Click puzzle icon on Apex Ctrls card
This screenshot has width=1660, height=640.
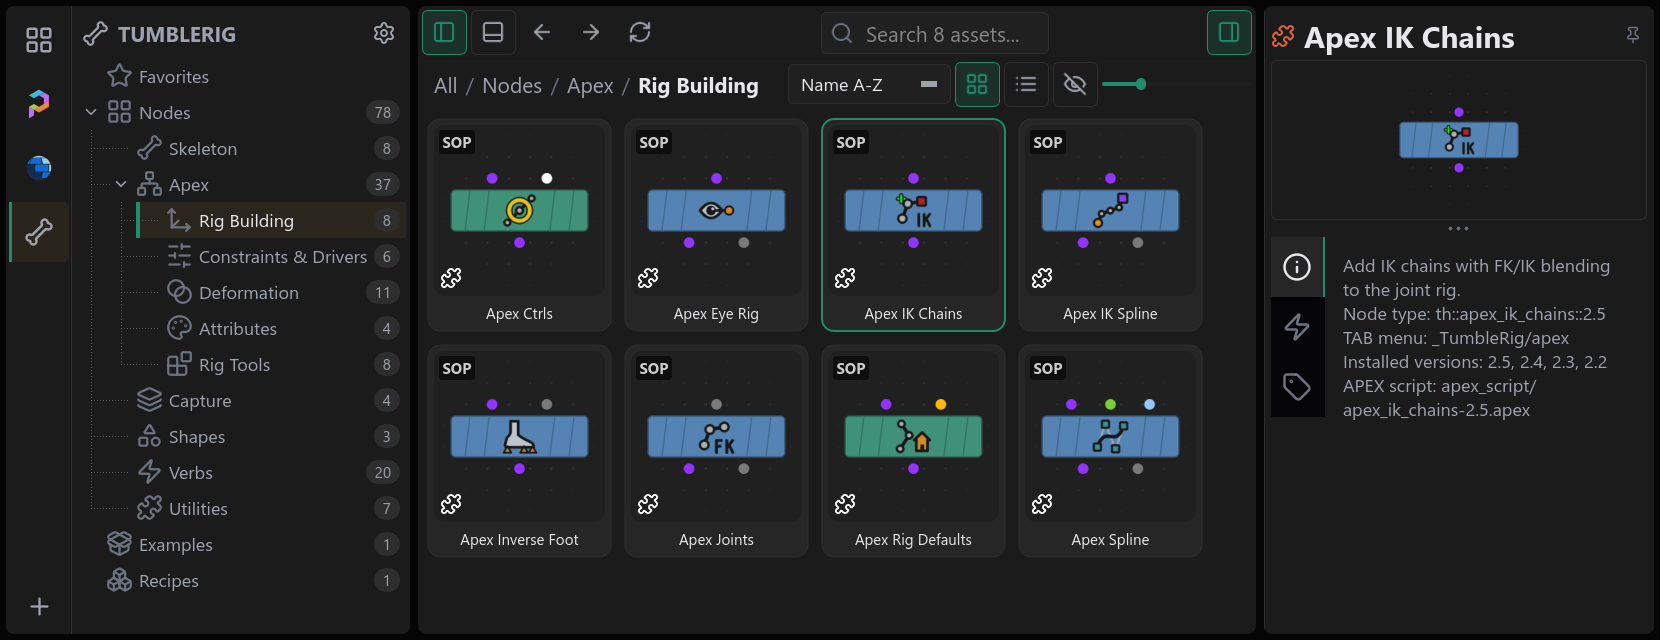(x=451, y=277)
